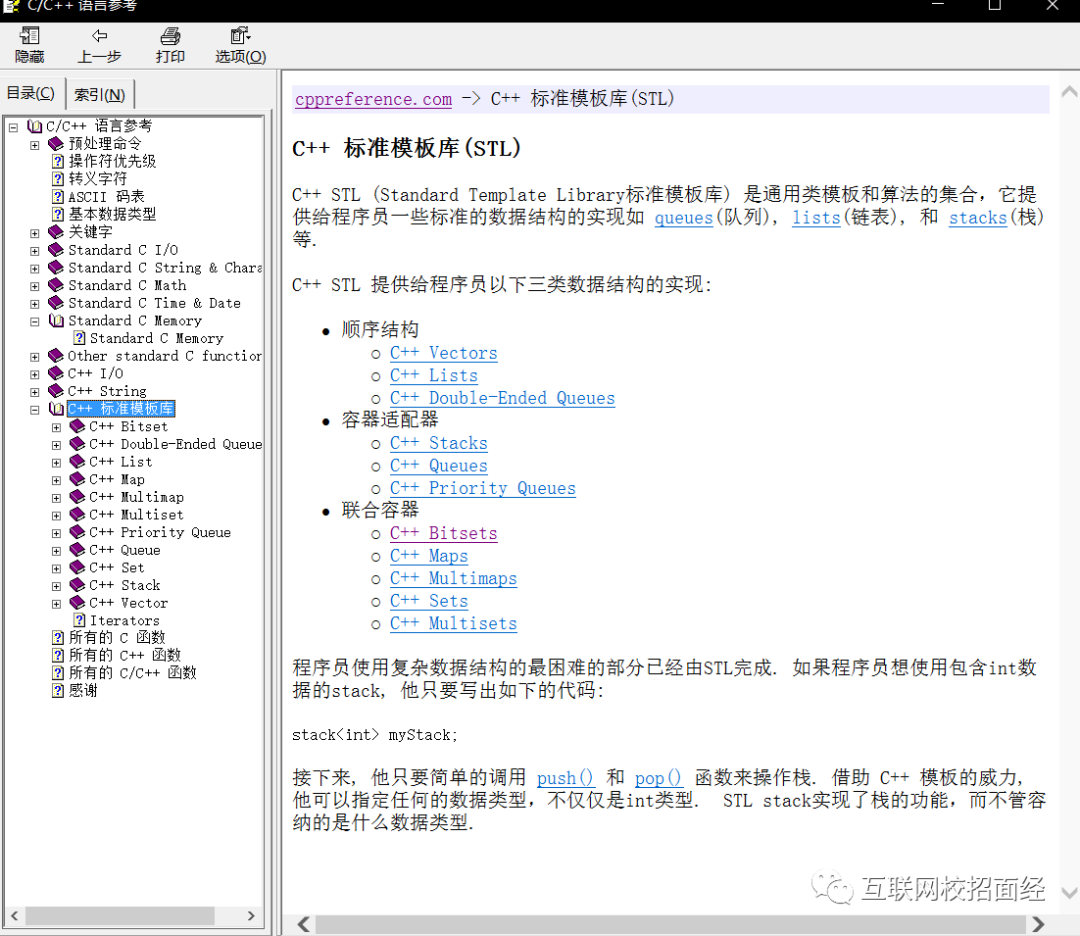Click the book icon beside C++ Bitset
This screenshot has height=936, width=1080.
78,426
